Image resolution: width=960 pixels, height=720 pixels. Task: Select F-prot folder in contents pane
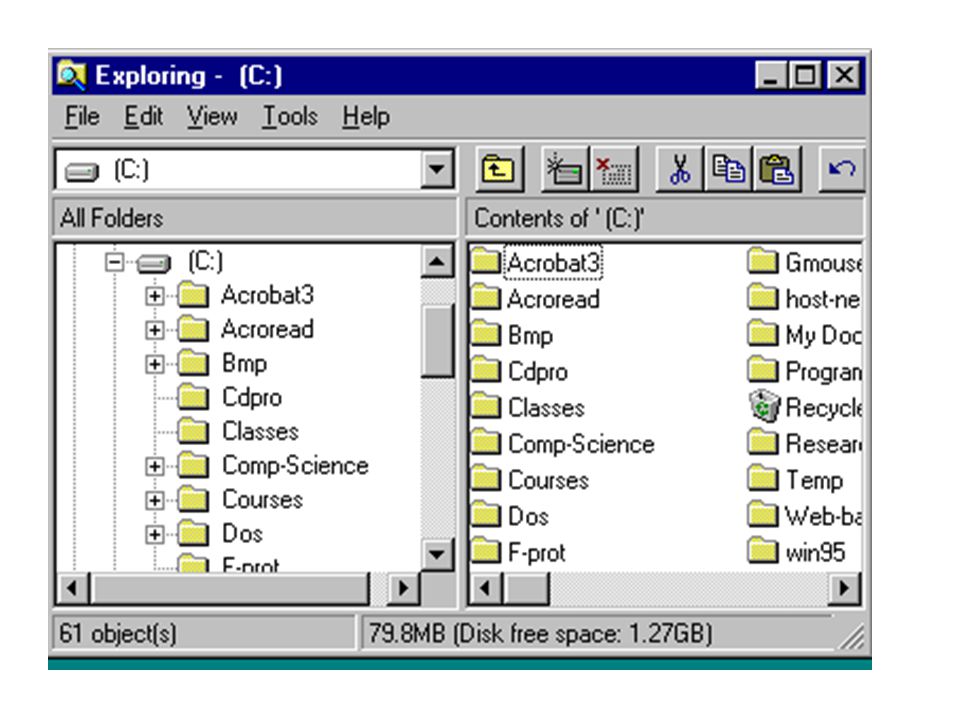(518, 552)
